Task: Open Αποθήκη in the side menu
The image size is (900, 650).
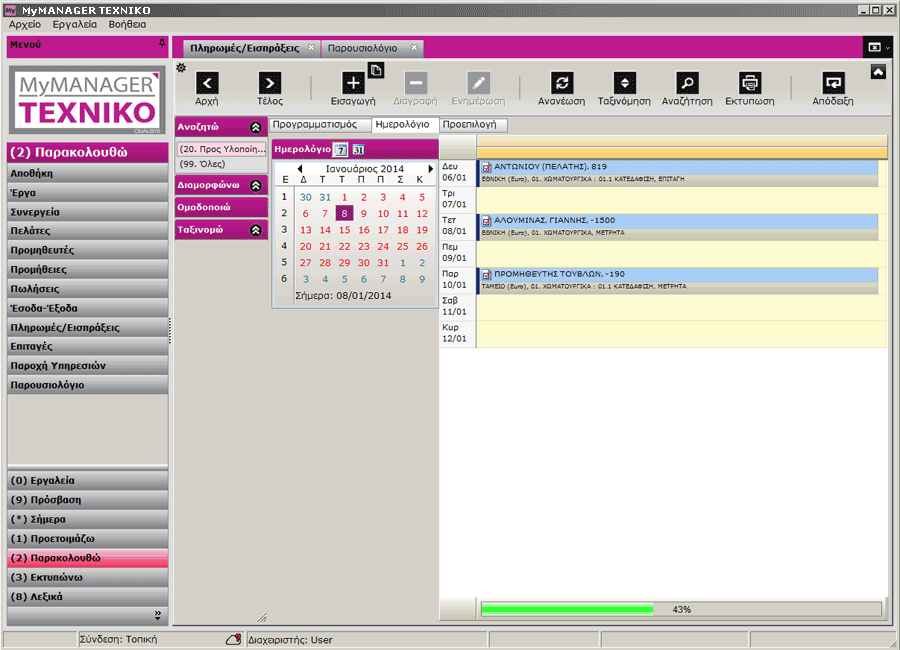Action: 88,173
